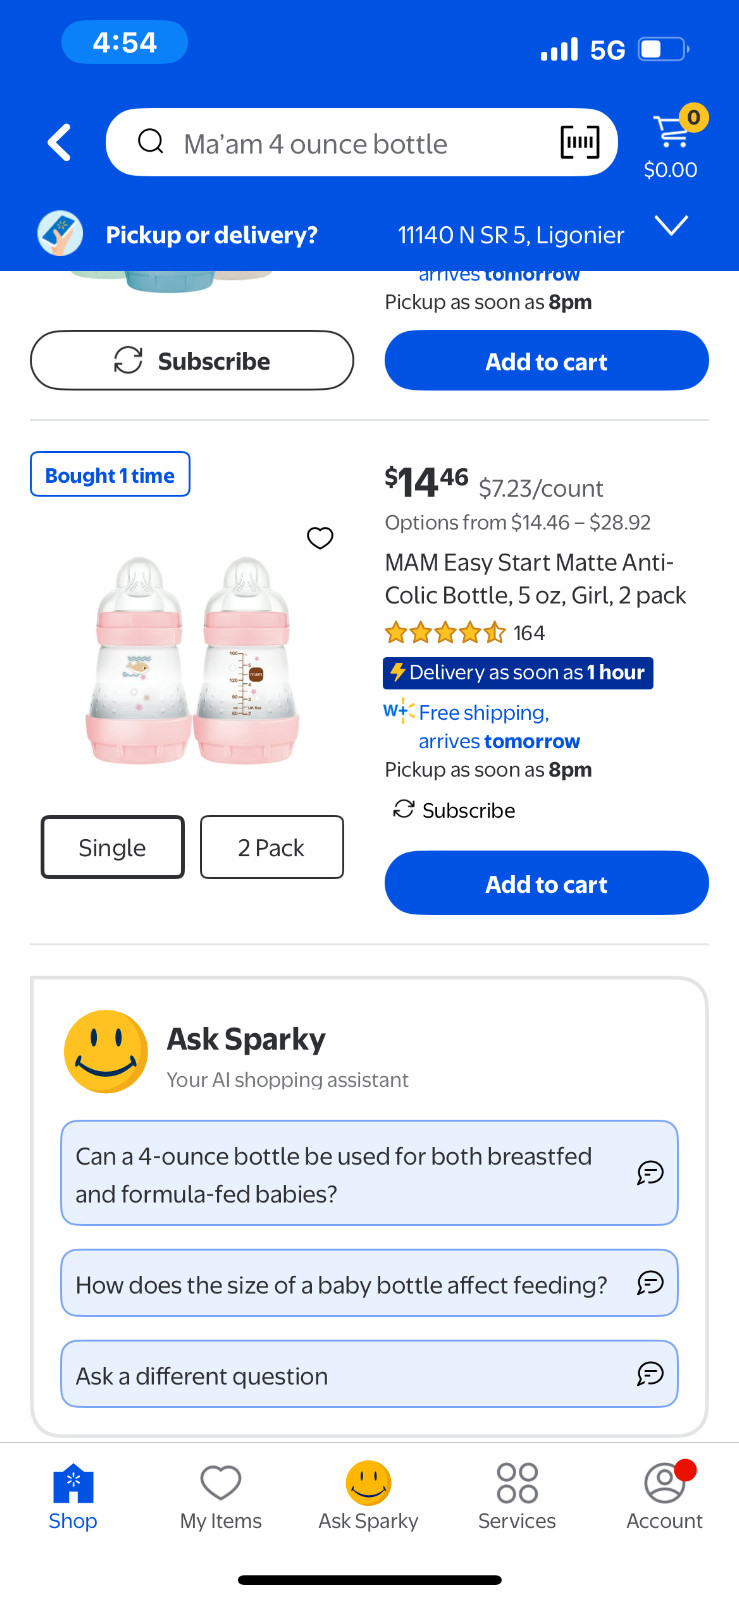Open the barcode scanner icon
The height and width of the screenshot is (1600, 739).
[x=580, y=142]
